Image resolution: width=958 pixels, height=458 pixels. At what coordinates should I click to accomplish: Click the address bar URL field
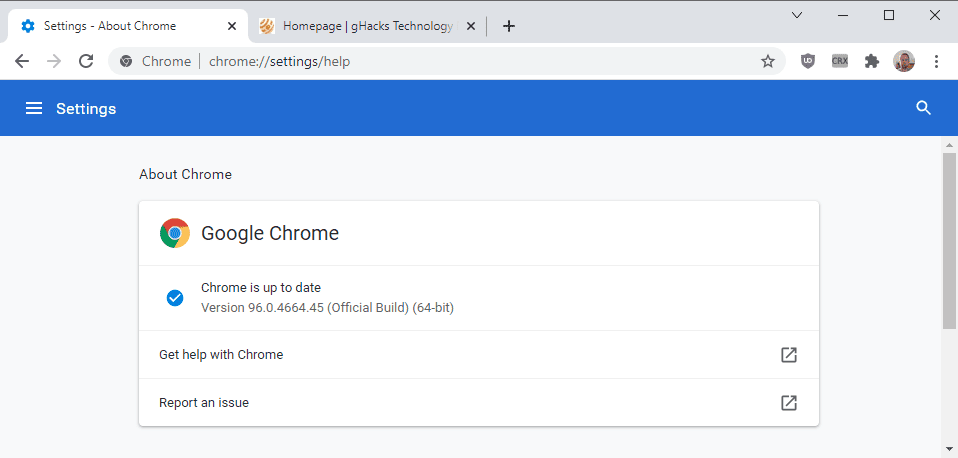click(x=450, y=61)
